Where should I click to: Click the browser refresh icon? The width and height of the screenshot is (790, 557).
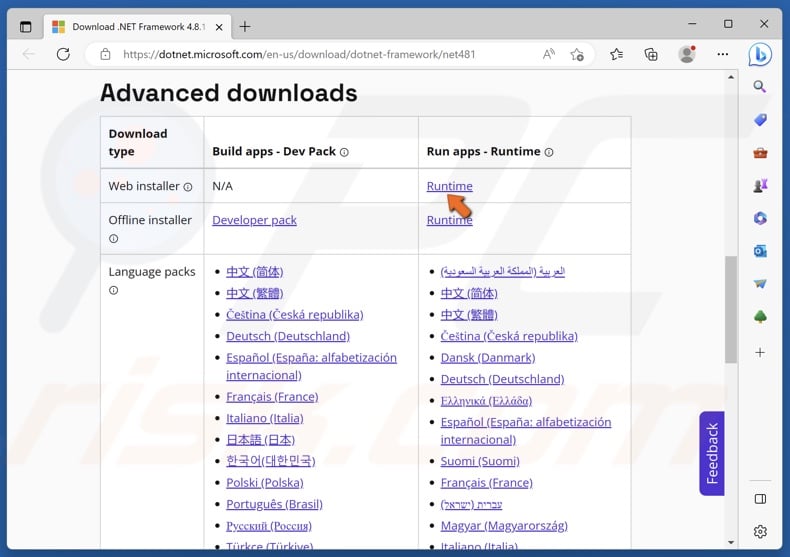coord(63,54)
